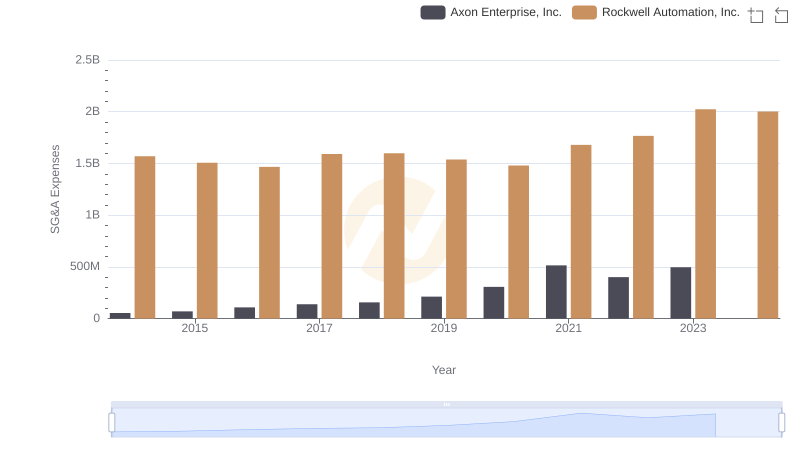Click the 0 y-axis label
This screenshot has height=461, width=800.
pos(96,318)
